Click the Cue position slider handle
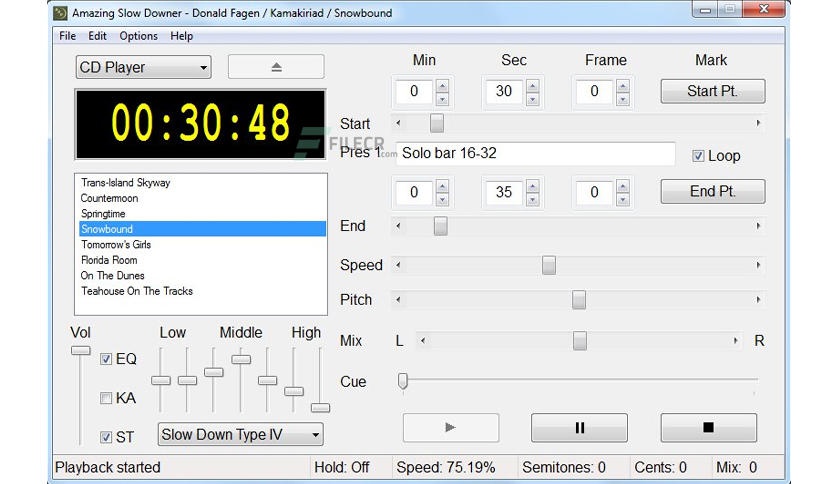This screenshot has height=484, width=836. click(403, 381)
